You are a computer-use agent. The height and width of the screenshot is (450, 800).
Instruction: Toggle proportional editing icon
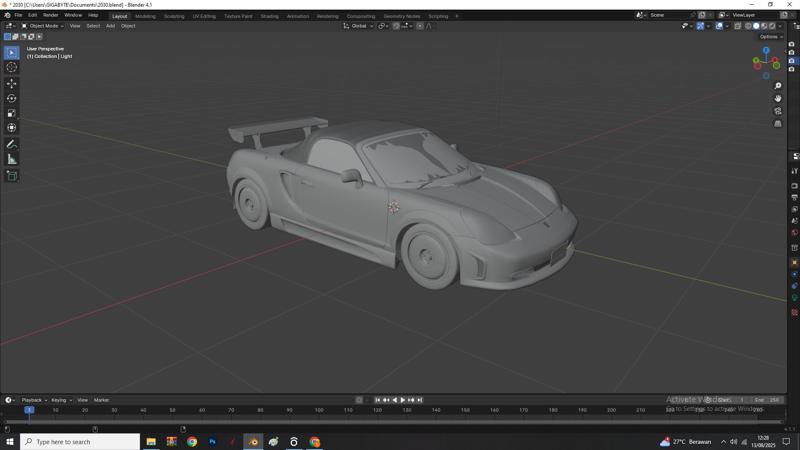[x=419, y=26]
